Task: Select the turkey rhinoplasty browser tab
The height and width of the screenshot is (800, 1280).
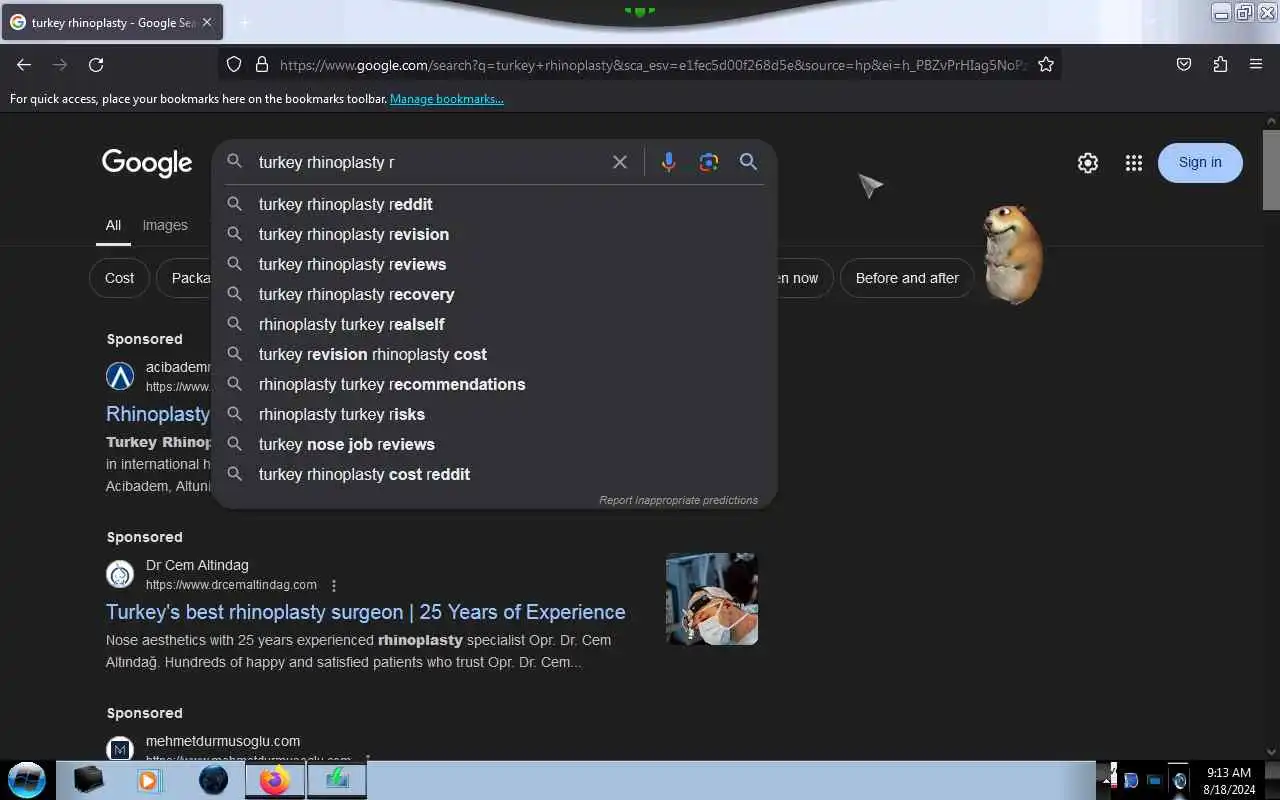Action: (112, 22)
